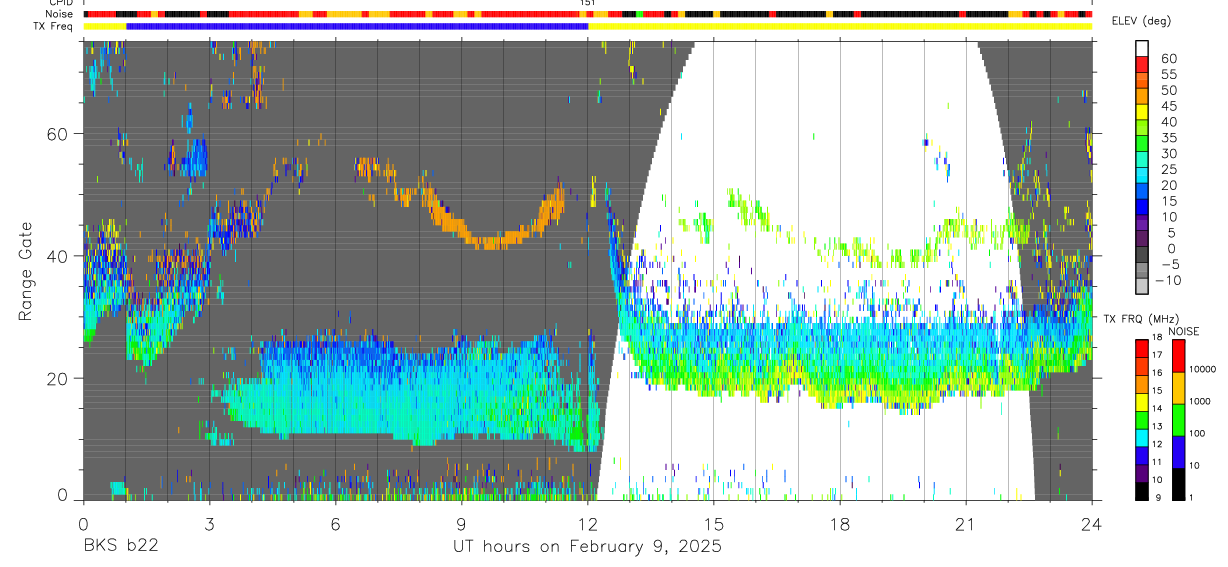The image size is (1228, 567).
Task: Click the 'TX Freq' row label at top left
Action: (x=55, y=26)
